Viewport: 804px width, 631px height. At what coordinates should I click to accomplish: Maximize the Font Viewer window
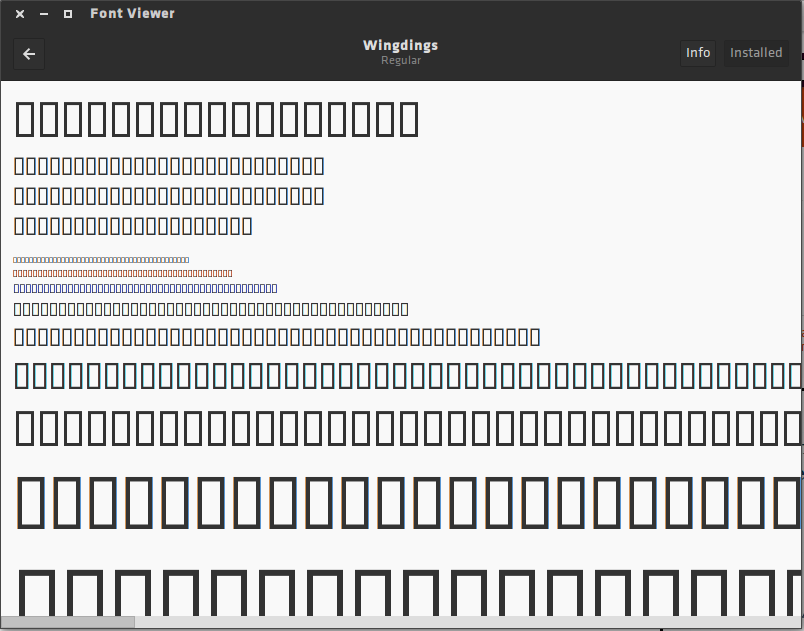[x=68, y=14]
